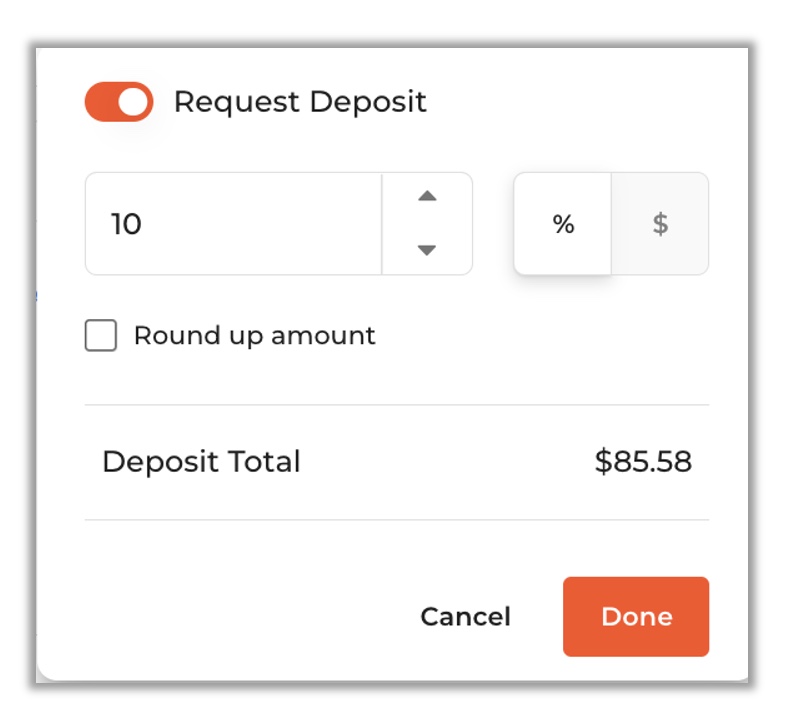Click the Done button
Viewport: 794px width, 716px height.
pos(636,617)
